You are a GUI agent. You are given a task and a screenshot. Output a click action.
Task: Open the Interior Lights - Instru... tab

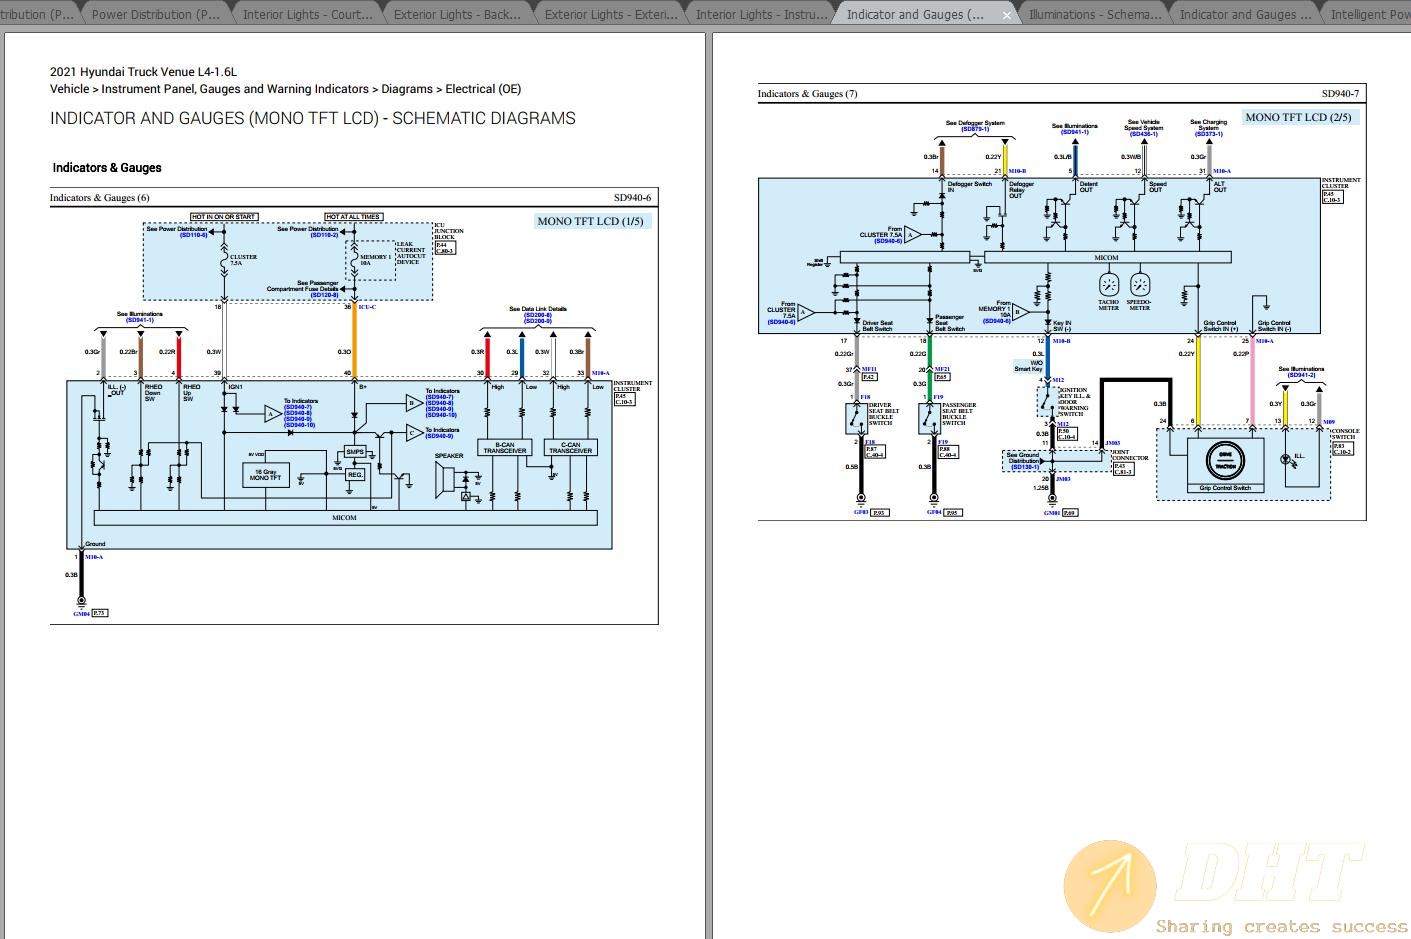761,14
